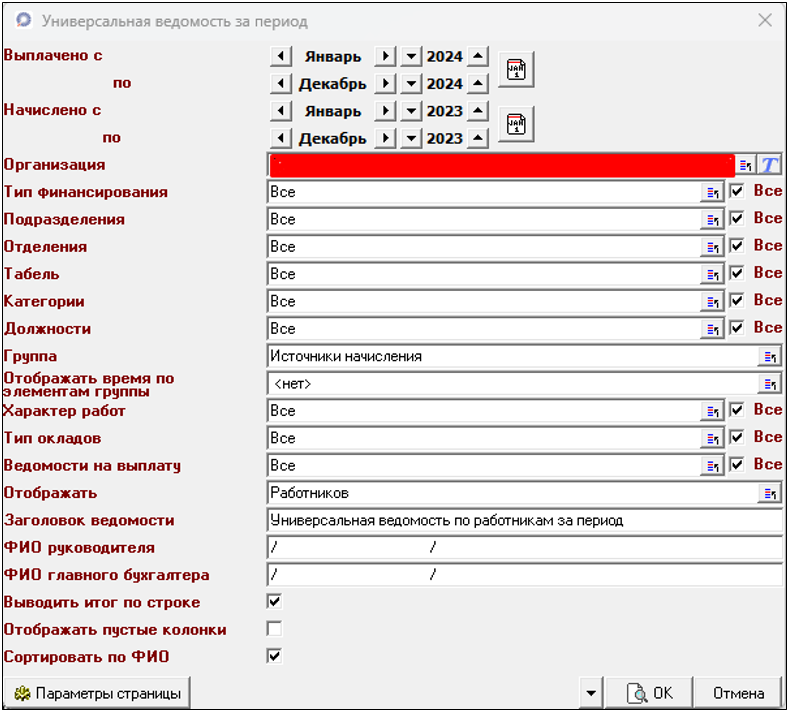The image size is (789, 712).
Task: Step Начислено по month back from Декабрь
Action: (281, 138)
